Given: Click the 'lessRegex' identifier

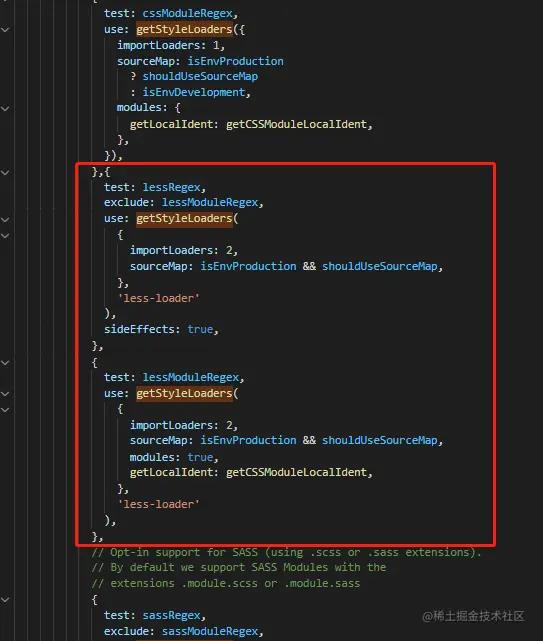Looking at the screenshot, I should click(x=171, y=187).
